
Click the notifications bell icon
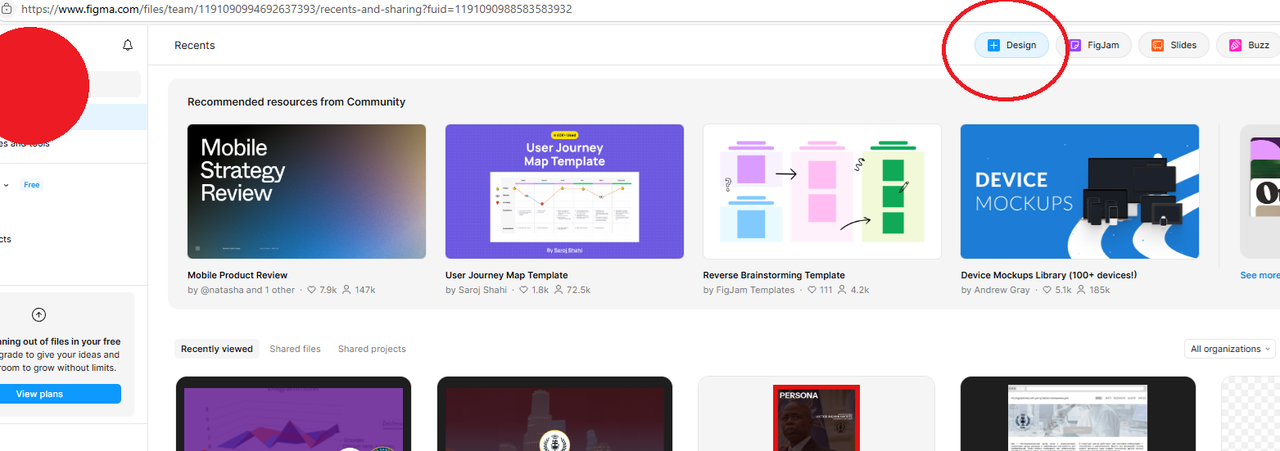pos(128,45)
